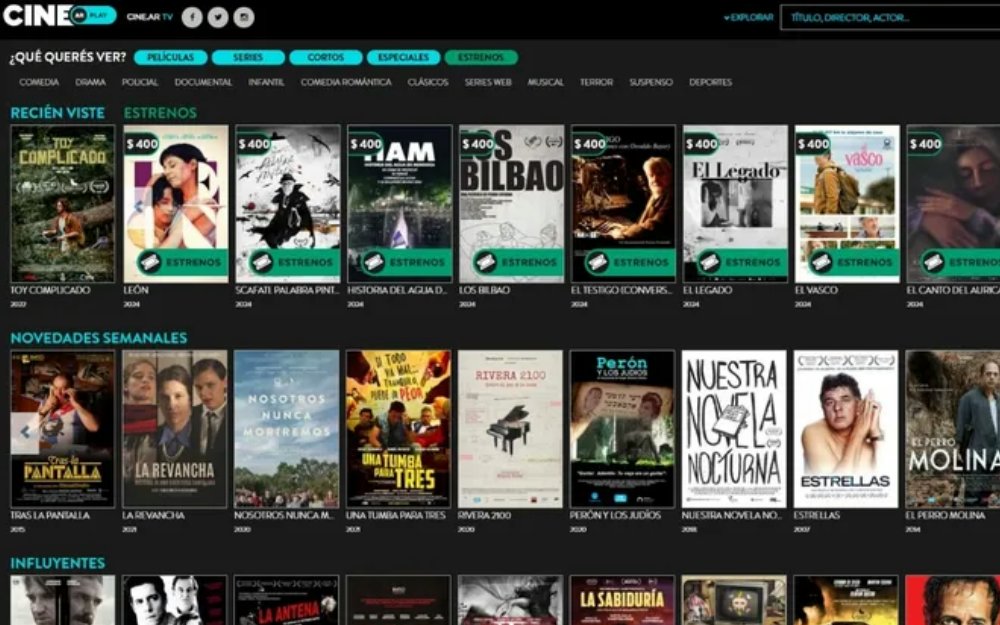
Task: Open the Novedades Semanales section heading
Action: (x=99, y=338)
